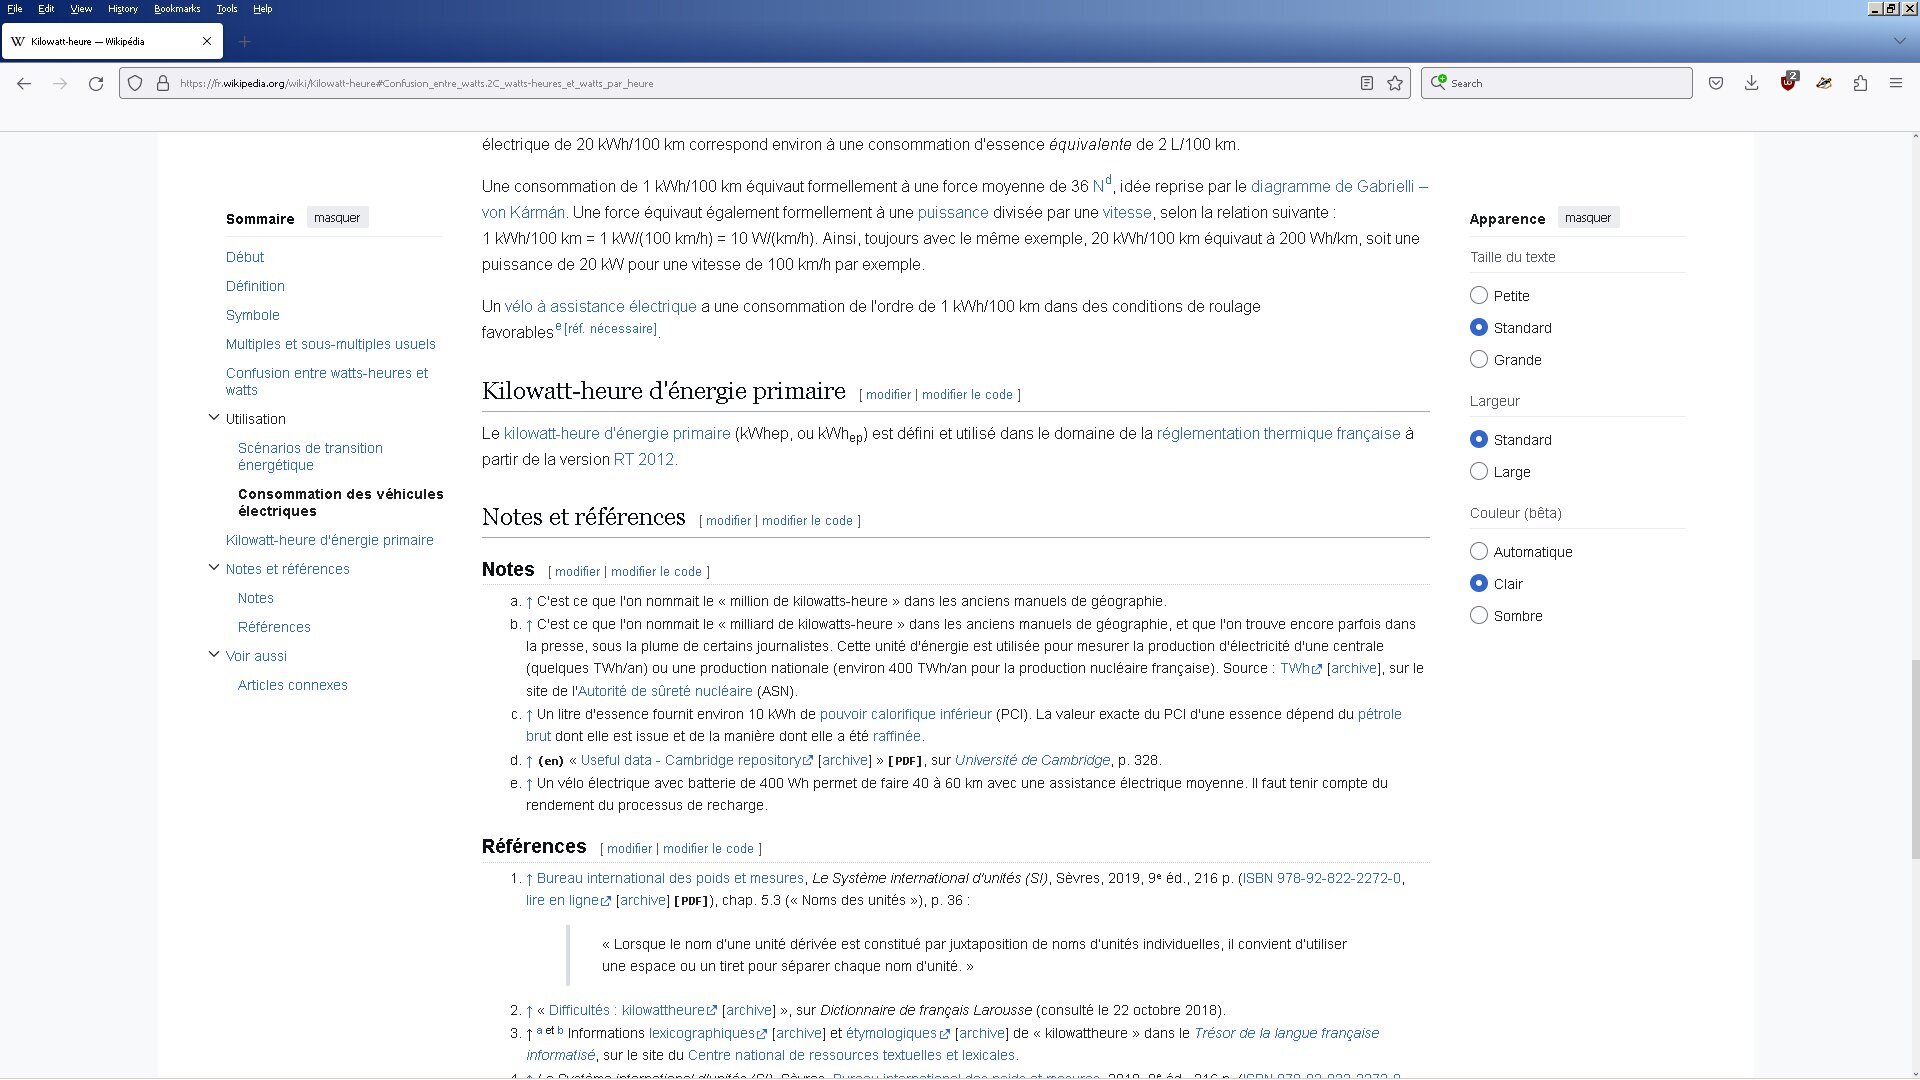Collapse the Utilisation section in Sommaire
1920x1080 pixels.
pyautogui.click(x=213, y=418)
